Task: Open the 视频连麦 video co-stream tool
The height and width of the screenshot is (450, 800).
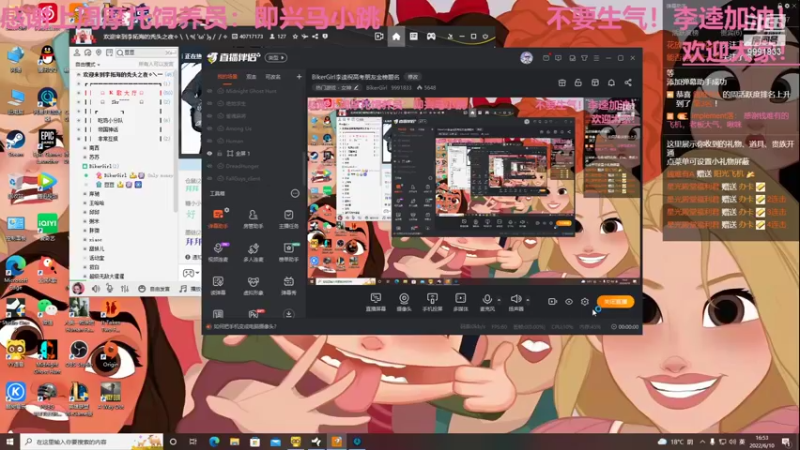Action: tap(218, 252)
